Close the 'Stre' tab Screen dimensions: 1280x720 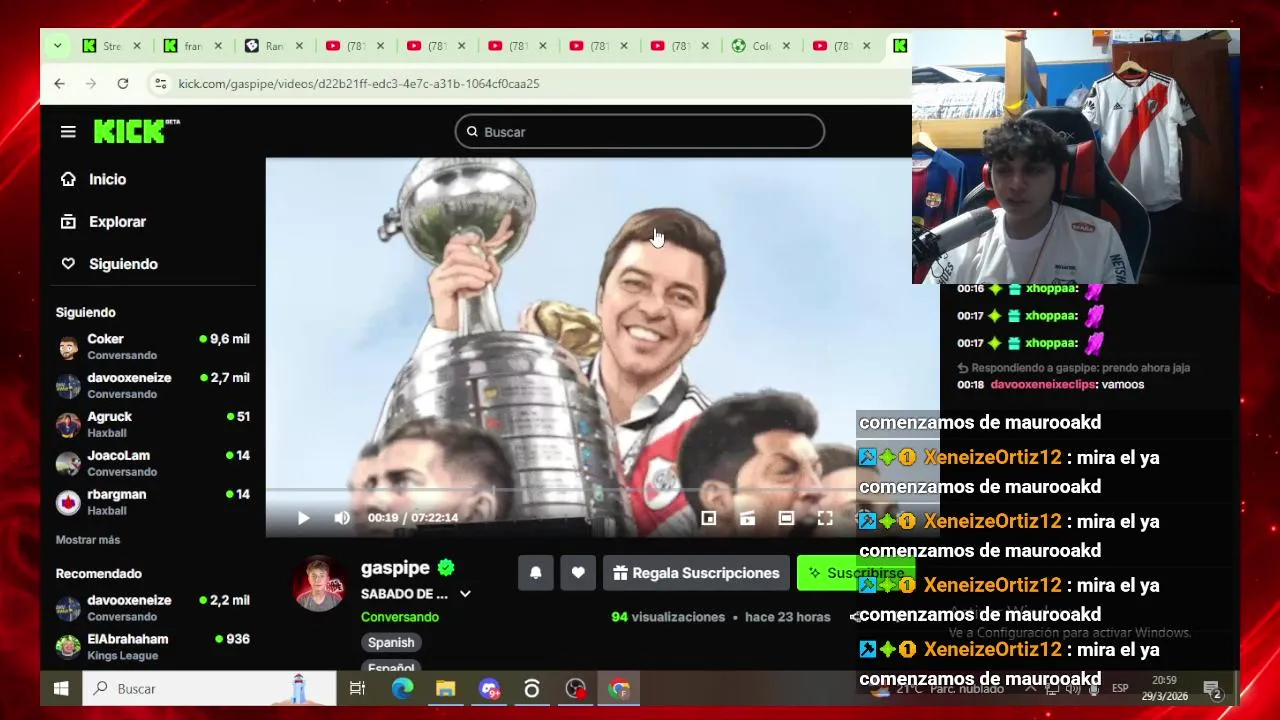(137, 46)
